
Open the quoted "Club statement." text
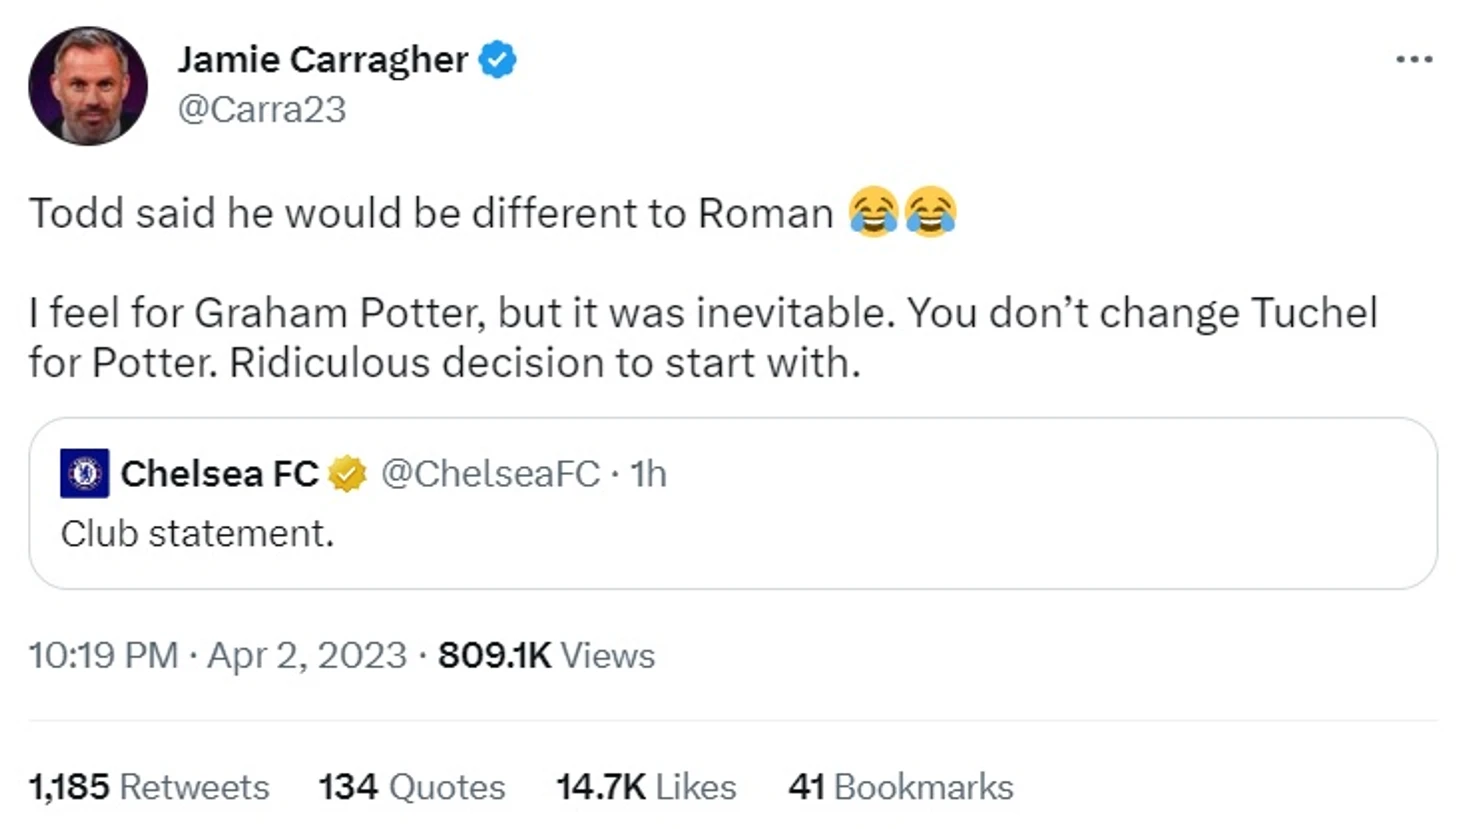point(197,533)
